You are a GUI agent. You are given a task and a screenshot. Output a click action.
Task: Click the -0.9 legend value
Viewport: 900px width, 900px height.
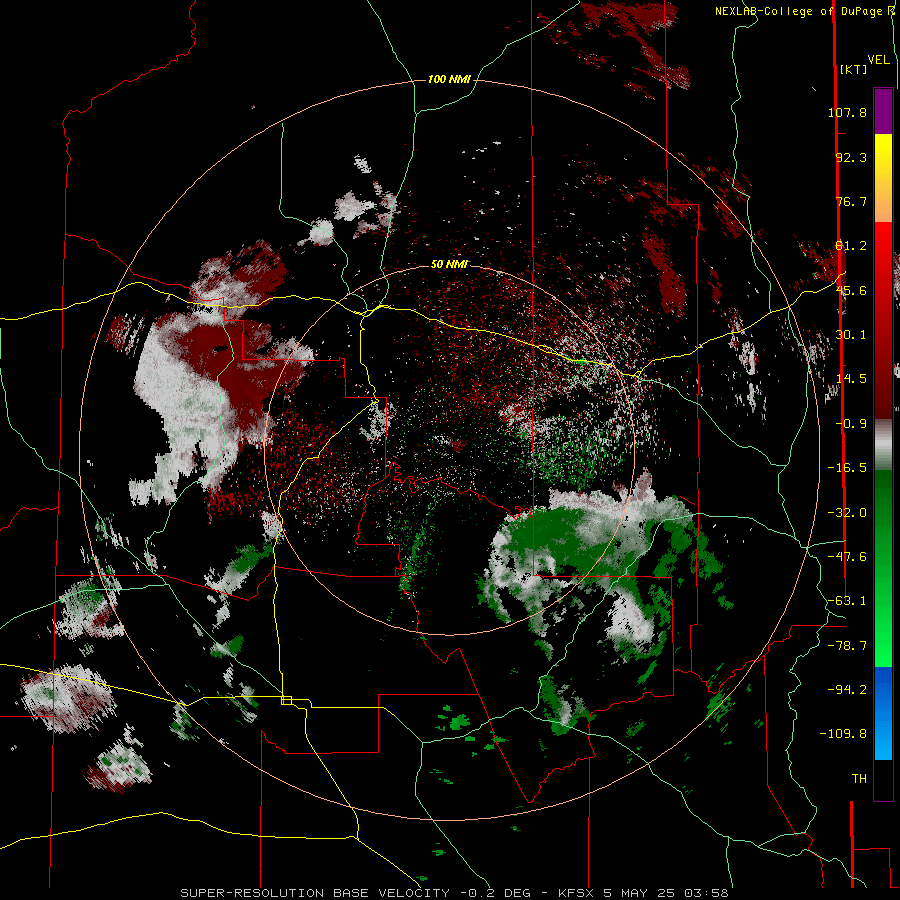pyautogui.click(x=851, y=424)
